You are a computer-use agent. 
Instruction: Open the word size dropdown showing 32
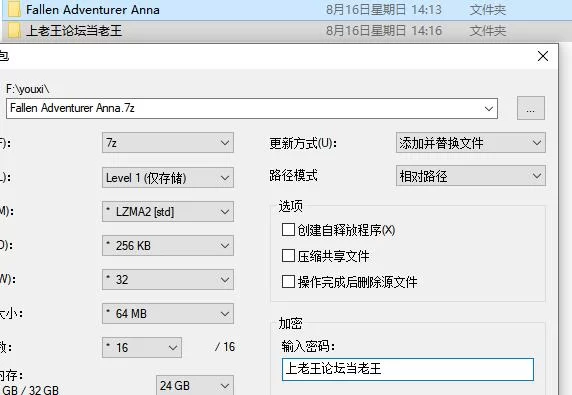168,279
